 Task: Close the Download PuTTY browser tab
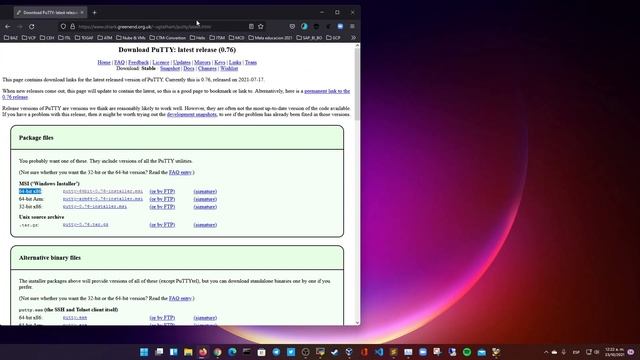click(x=82, y=13)
